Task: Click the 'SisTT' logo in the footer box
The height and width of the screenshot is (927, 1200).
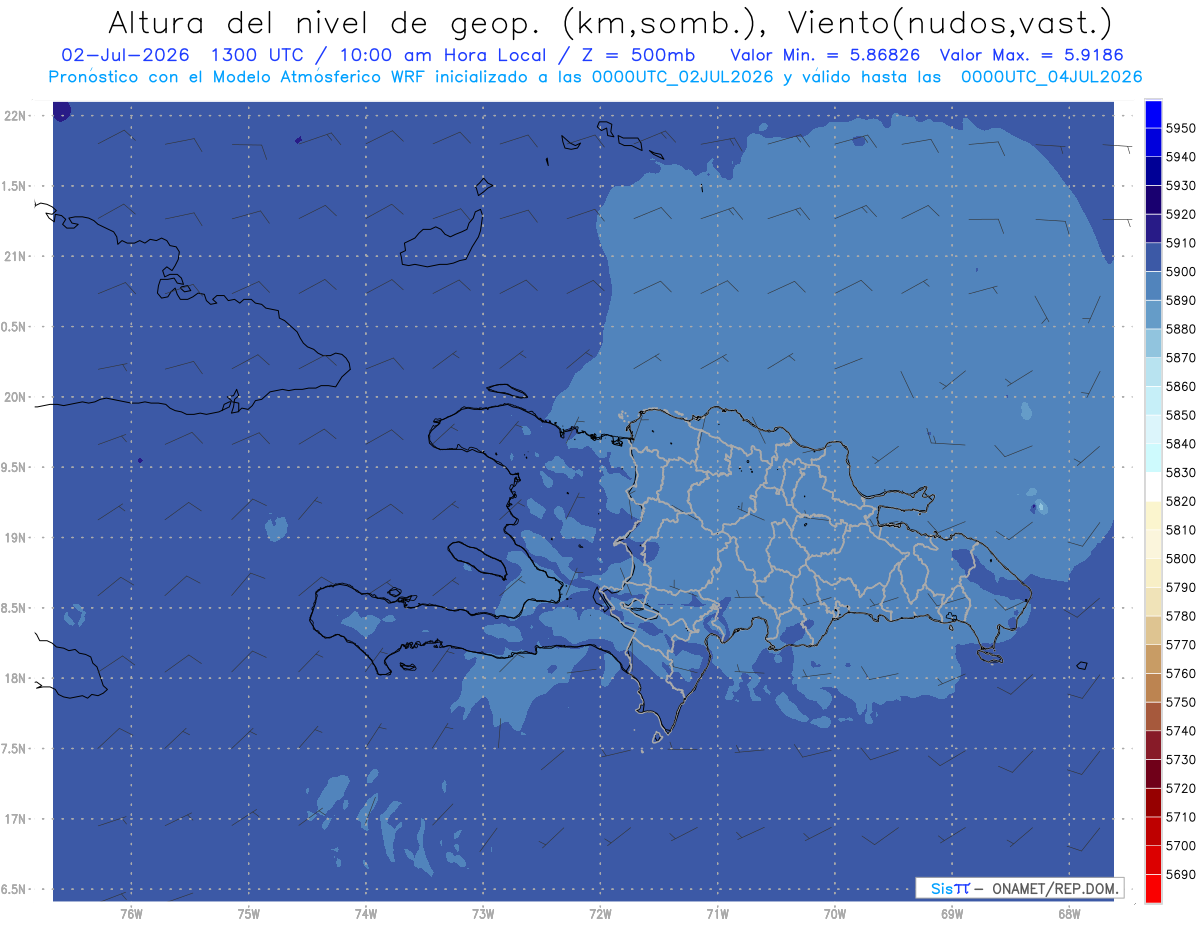Action: [x=950, y=888]
